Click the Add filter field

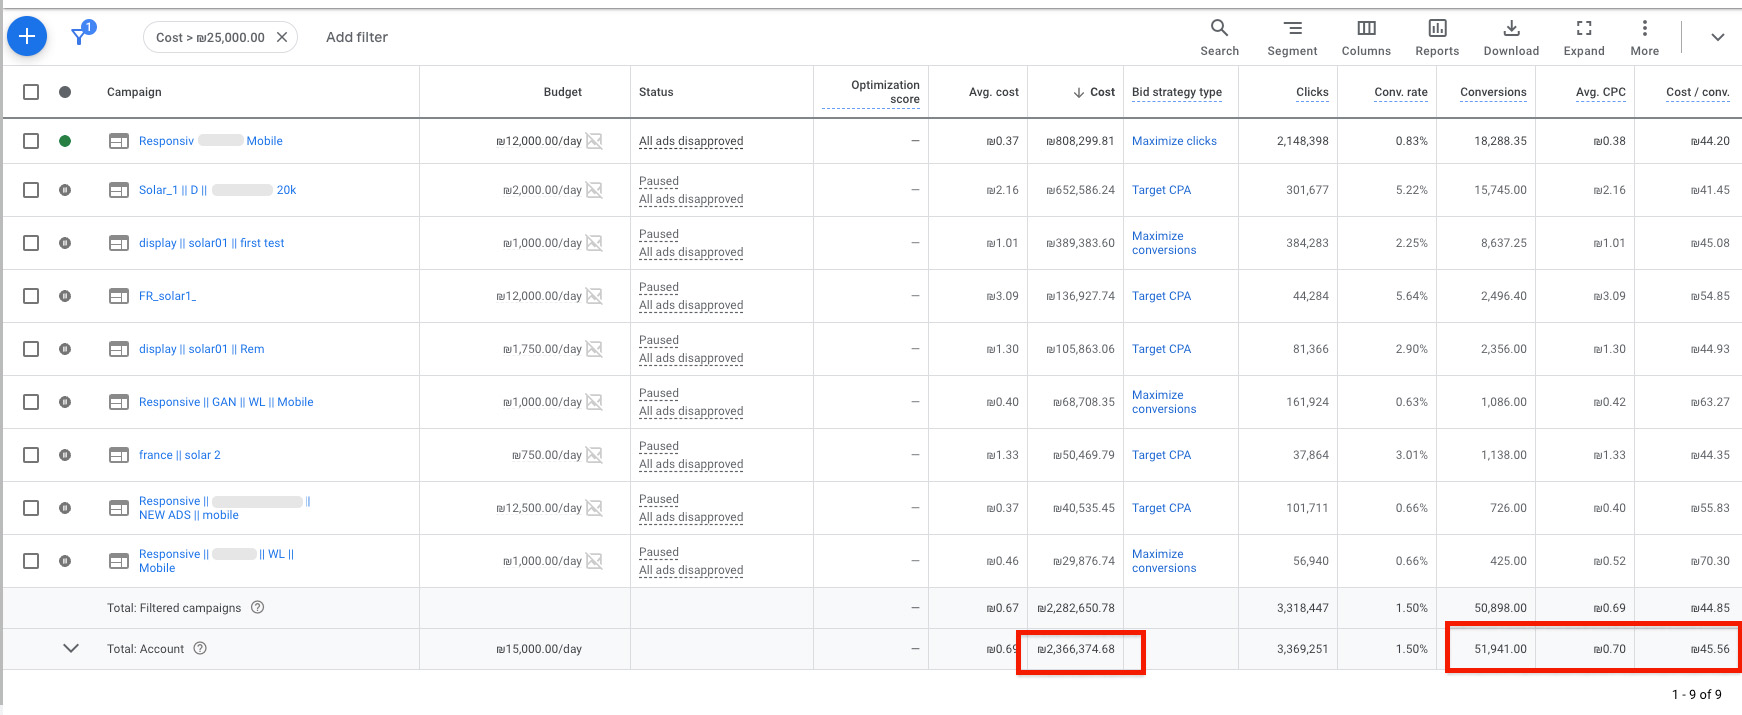click(x=357, y=37)
